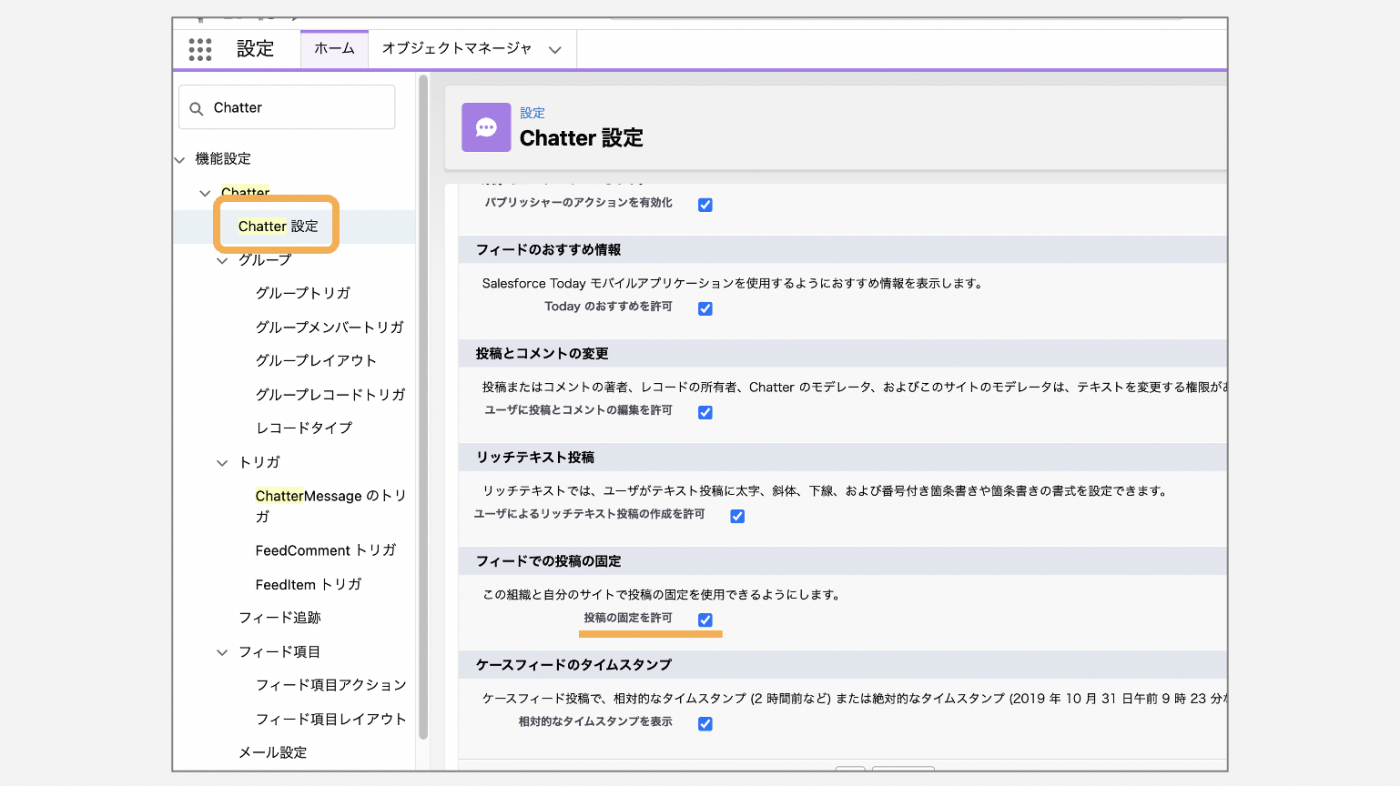Click the 投稿とコメントの変更 section header
The height and width of the screenshot is (786, 1400).
point(843,354)
